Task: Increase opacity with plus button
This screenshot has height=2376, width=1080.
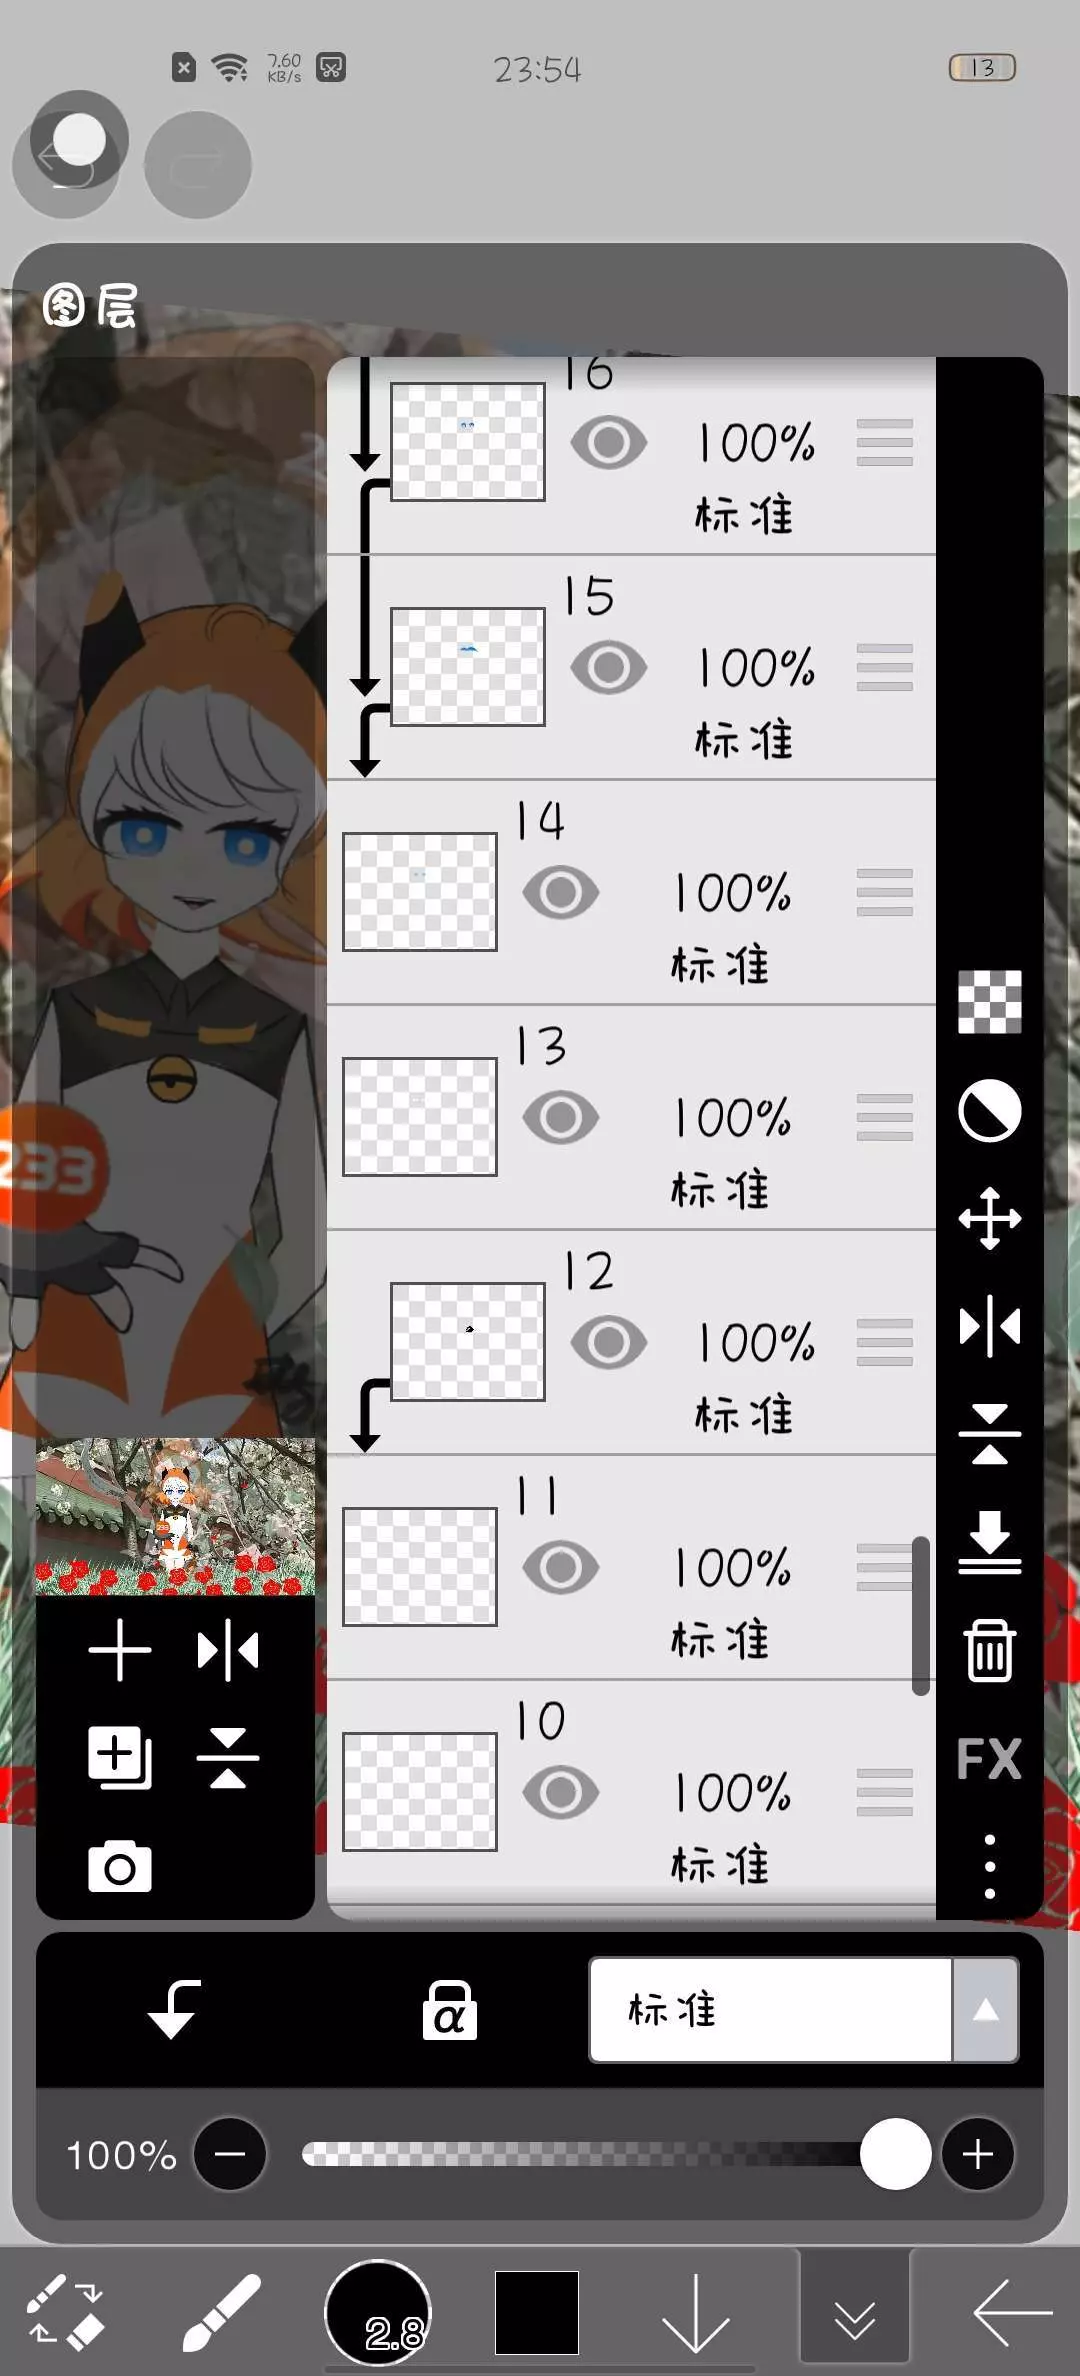Action: [977, 2154]
